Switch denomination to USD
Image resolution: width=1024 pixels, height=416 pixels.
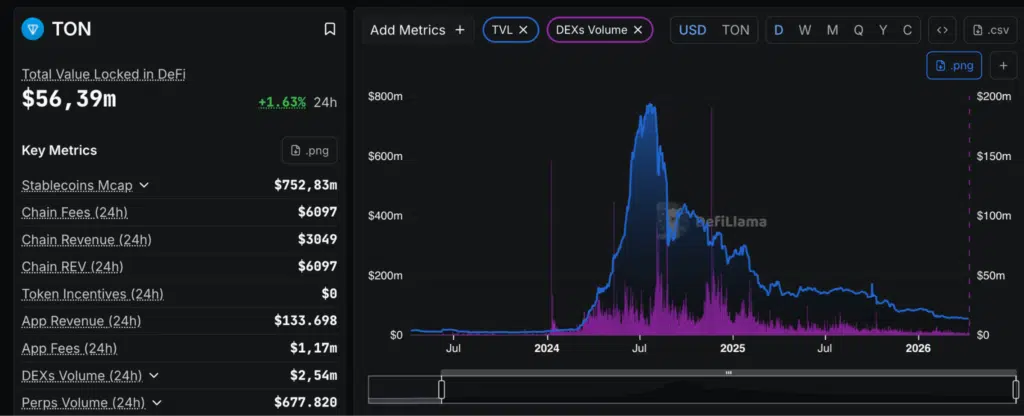click(692, 30)
